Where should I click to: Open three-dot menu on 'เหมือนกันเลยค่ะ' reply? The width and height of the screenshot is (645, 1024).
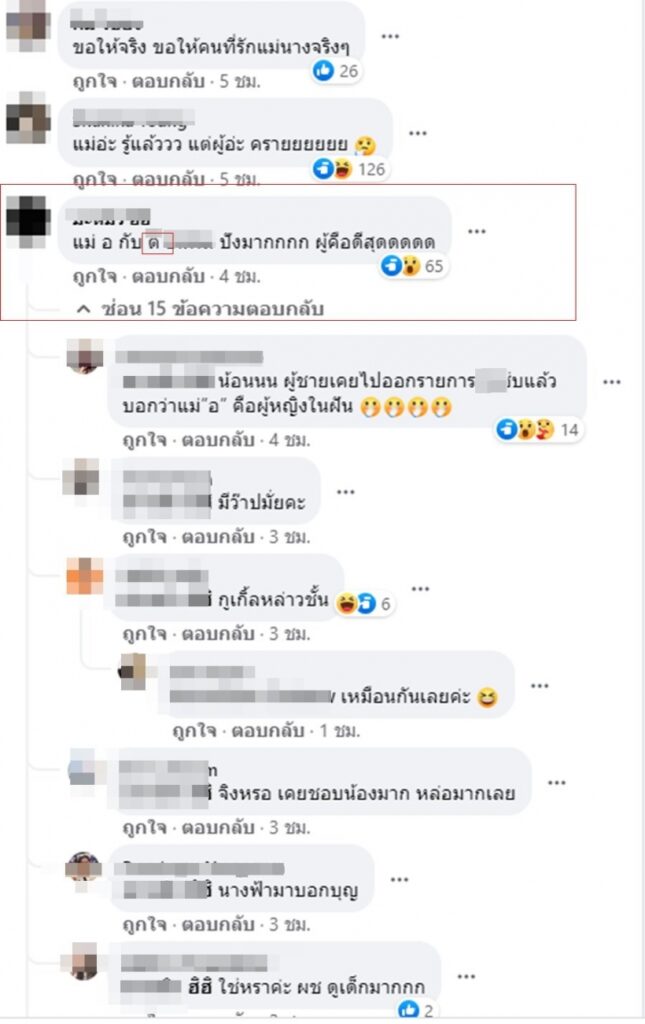pos(540,686)
